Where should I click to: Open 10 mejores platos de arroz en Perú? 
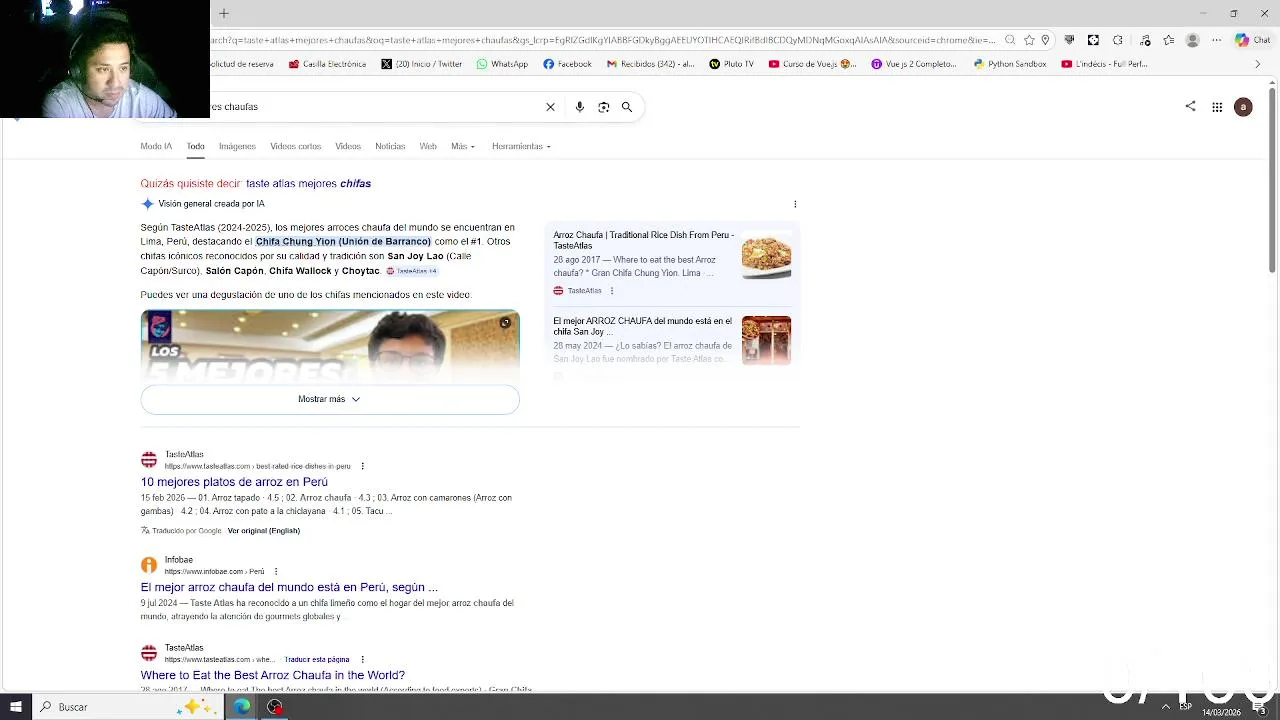click(234, 482)
